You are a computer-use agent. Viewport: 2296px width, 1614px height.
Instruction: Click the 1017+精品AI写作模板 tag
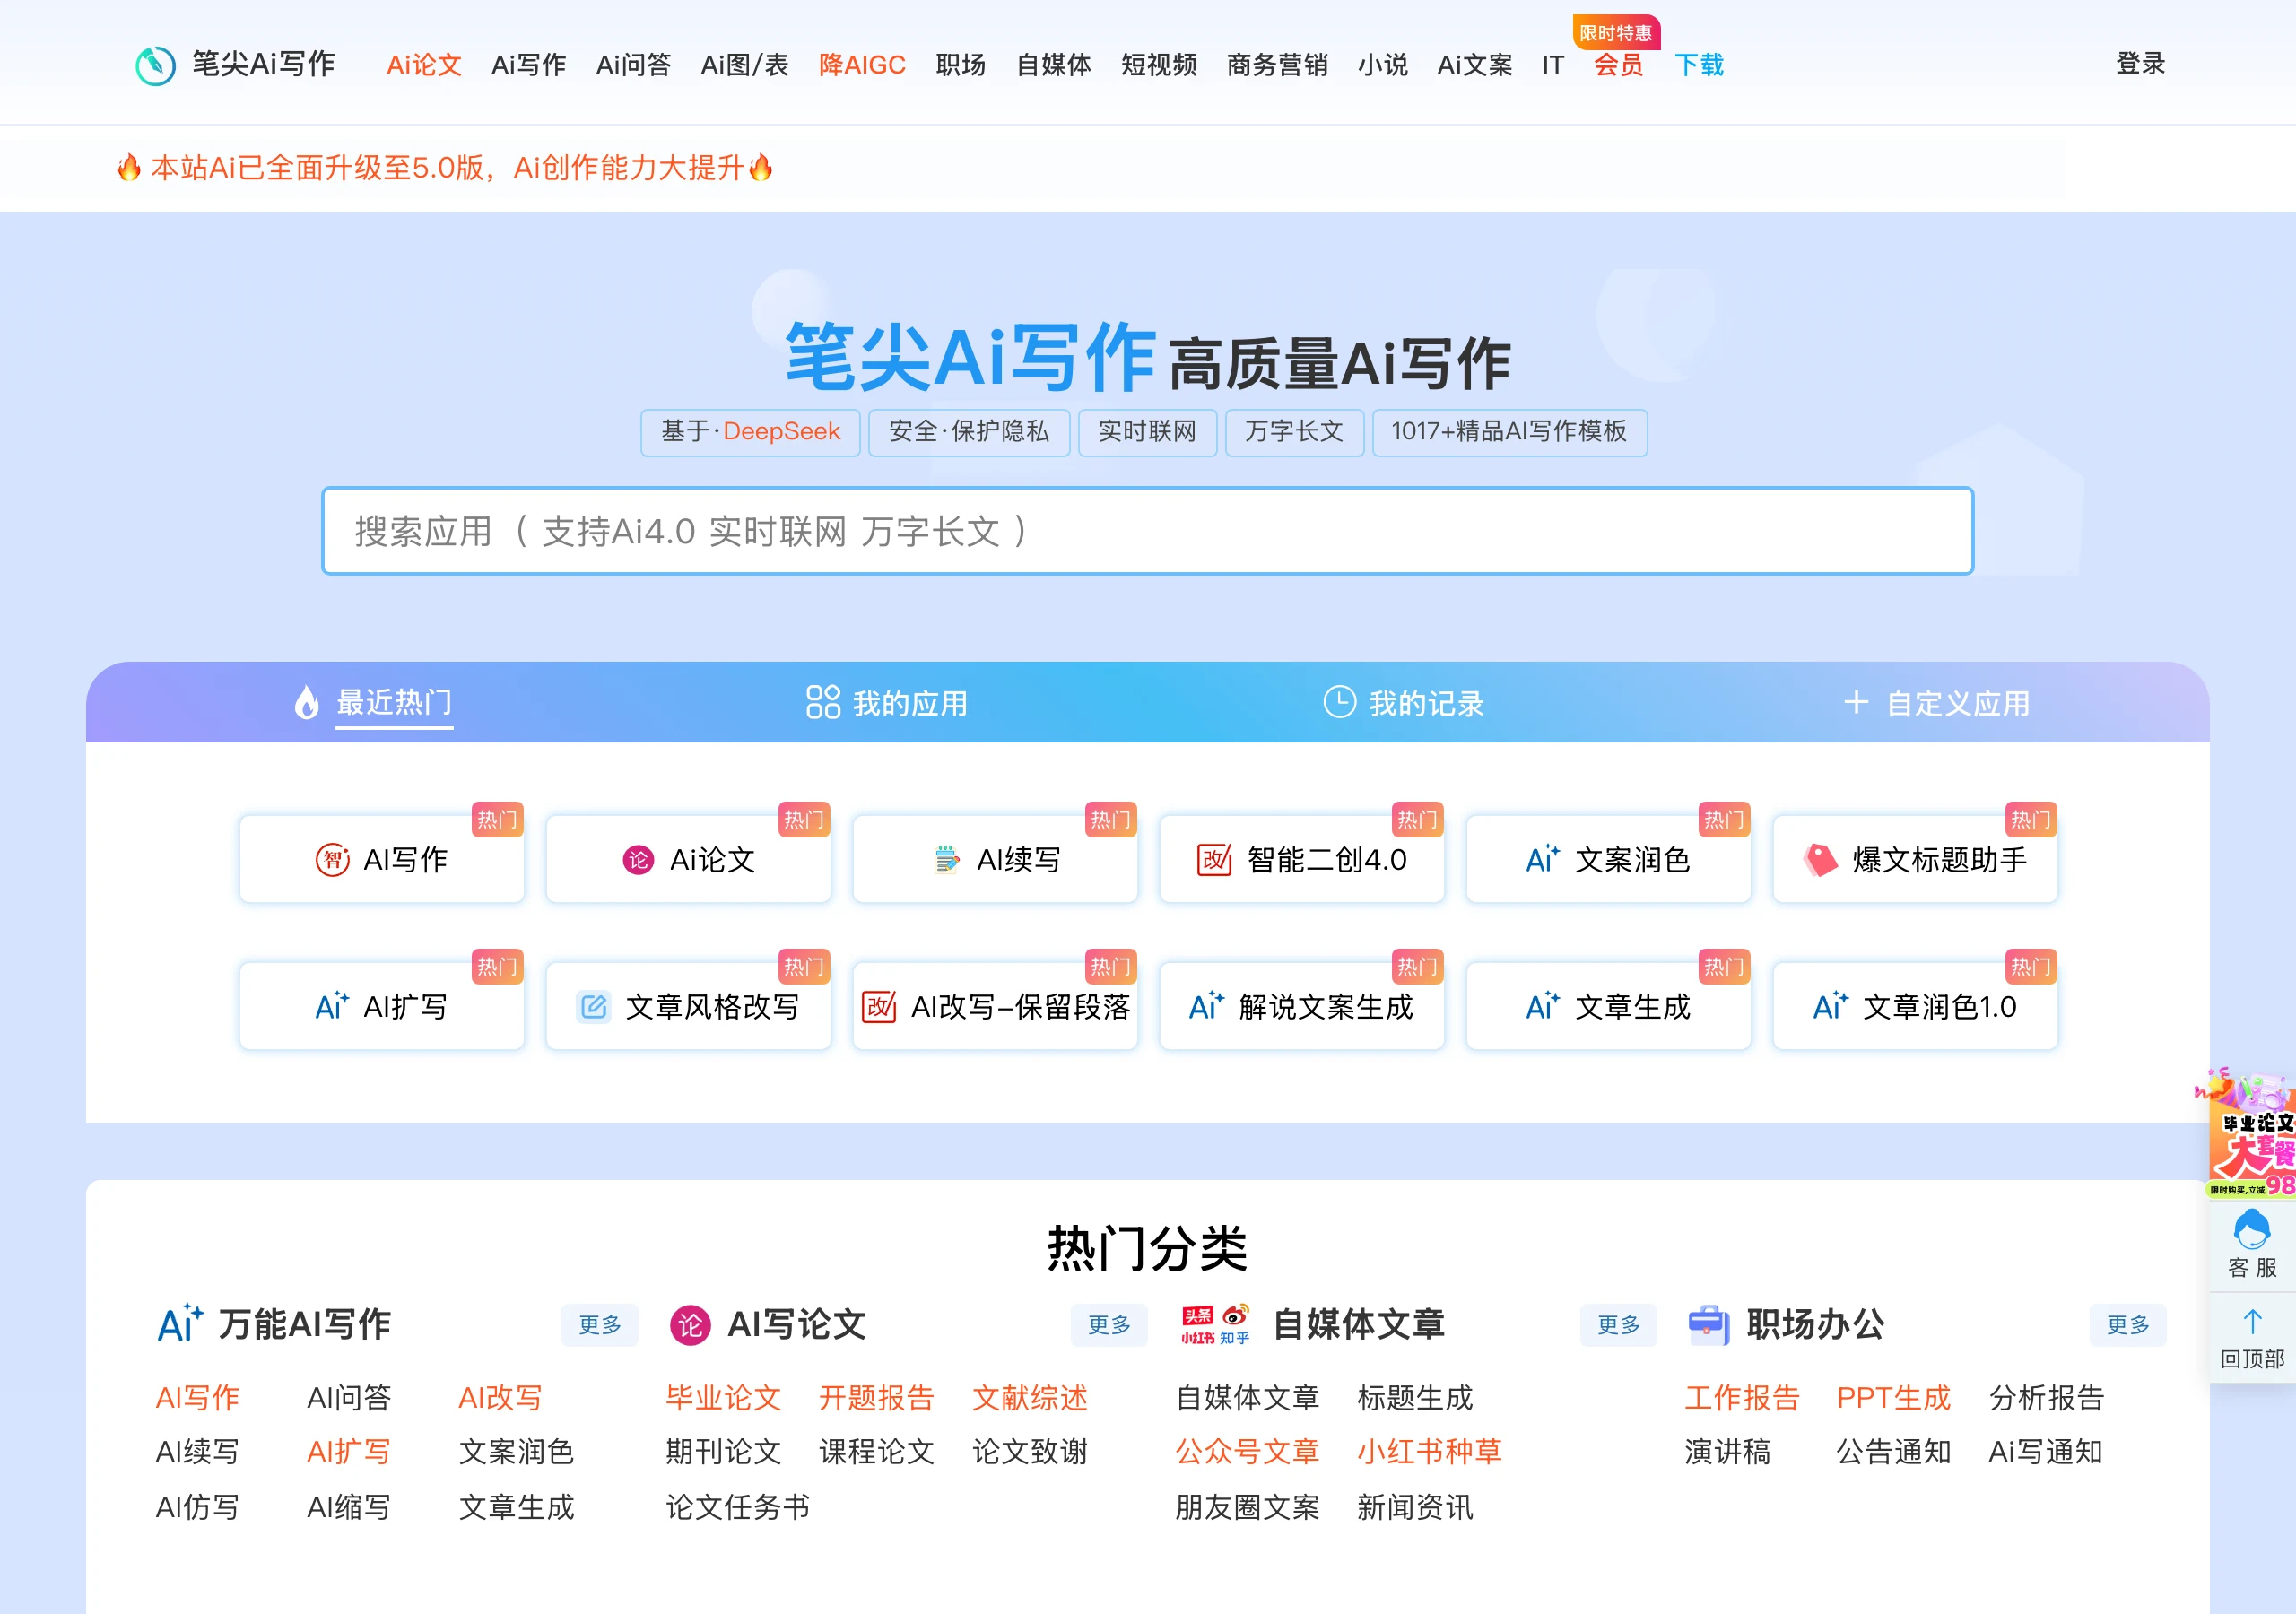tap(1509, 432)
